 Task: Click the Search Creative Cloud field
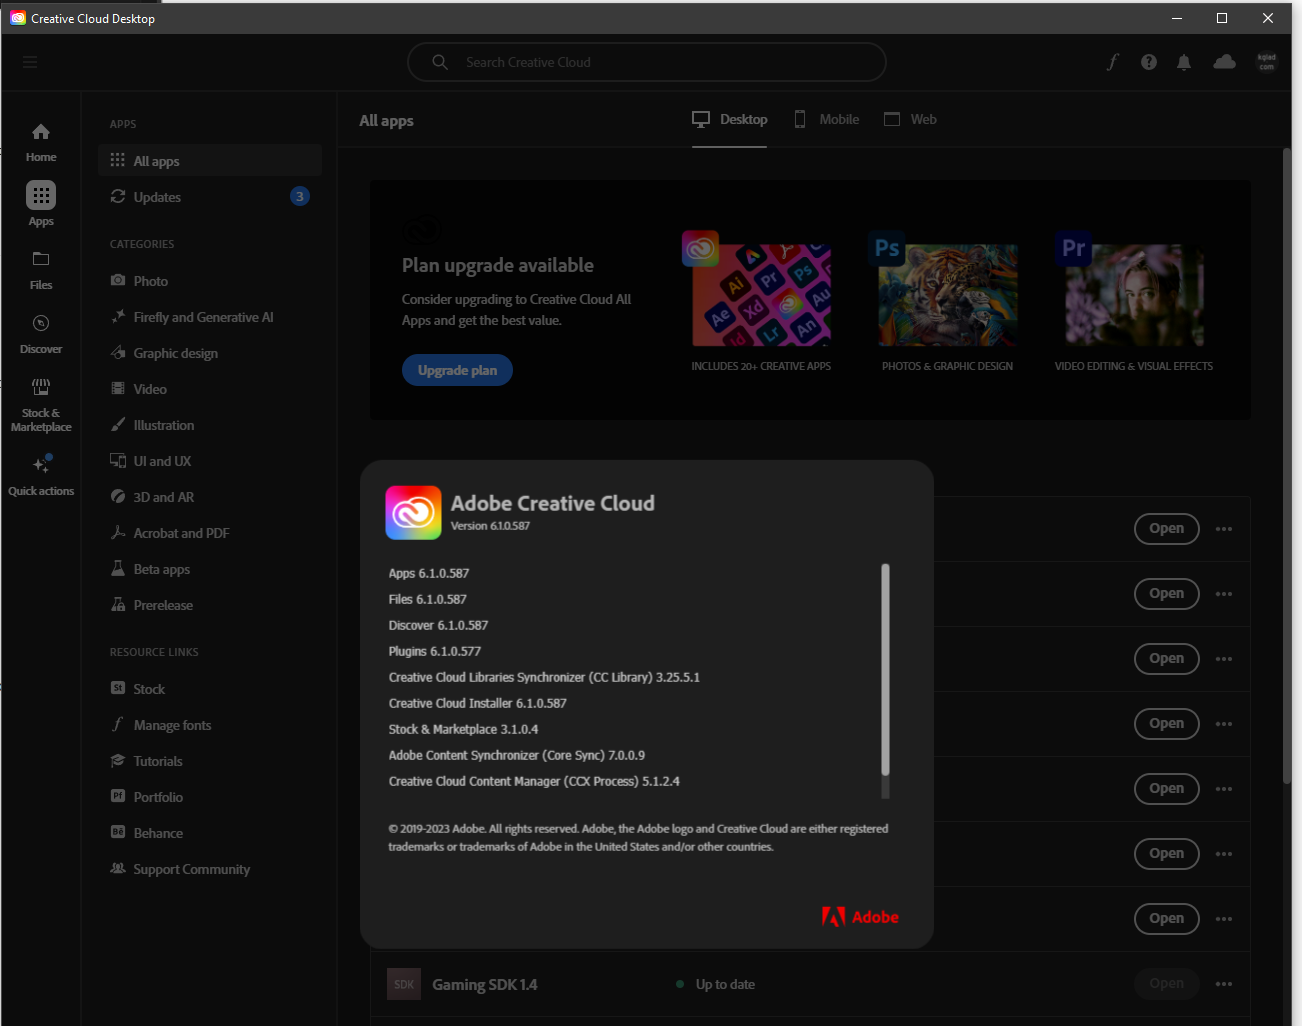[646, 61]
